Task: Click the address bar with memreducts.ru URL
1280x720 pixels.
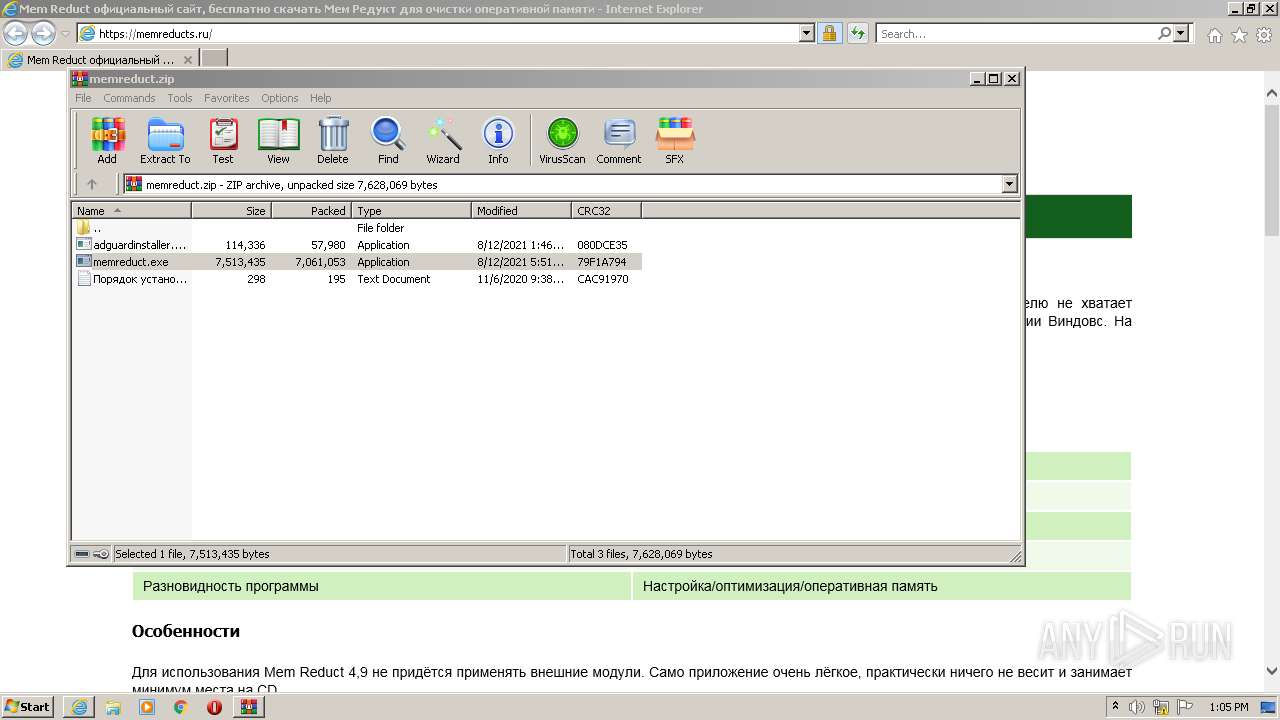Action: 440,33
